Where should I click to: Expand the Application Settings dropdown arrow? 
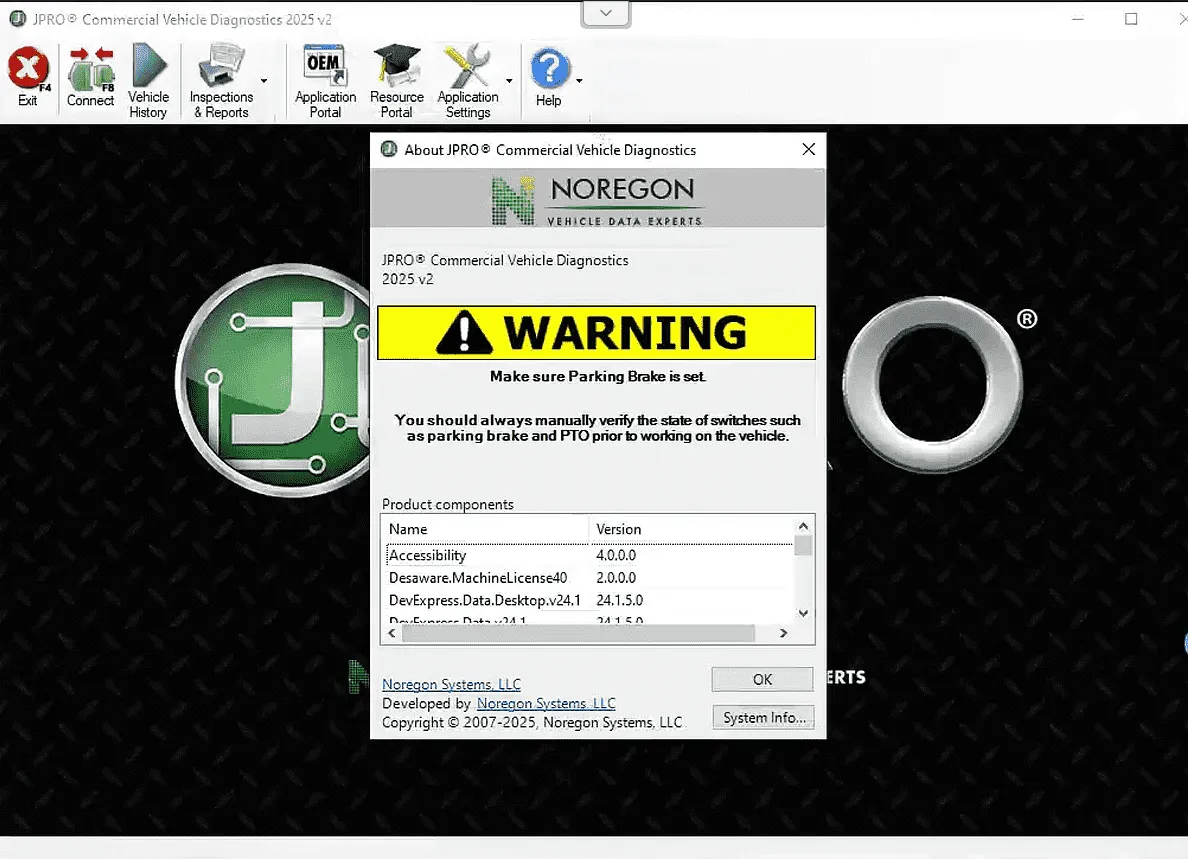[x=509, y=81]
